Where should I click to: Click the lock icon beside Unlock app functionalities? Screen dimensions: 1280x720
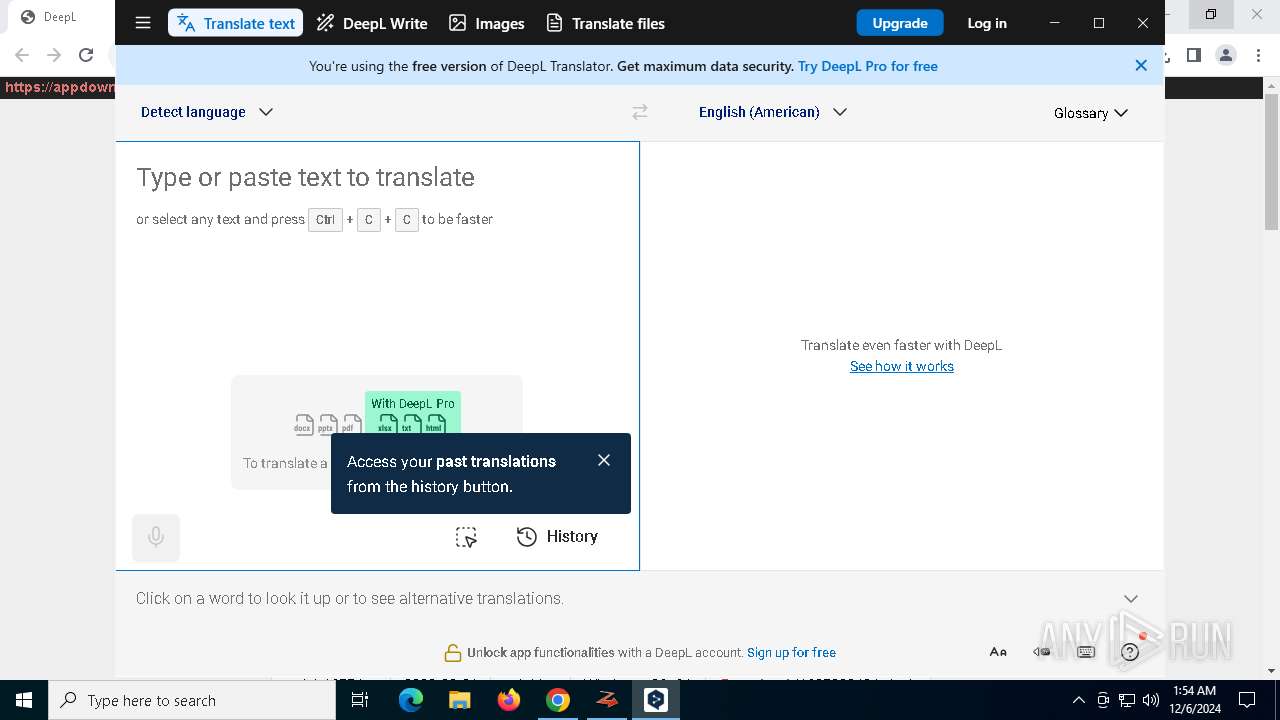coord(453,652)
